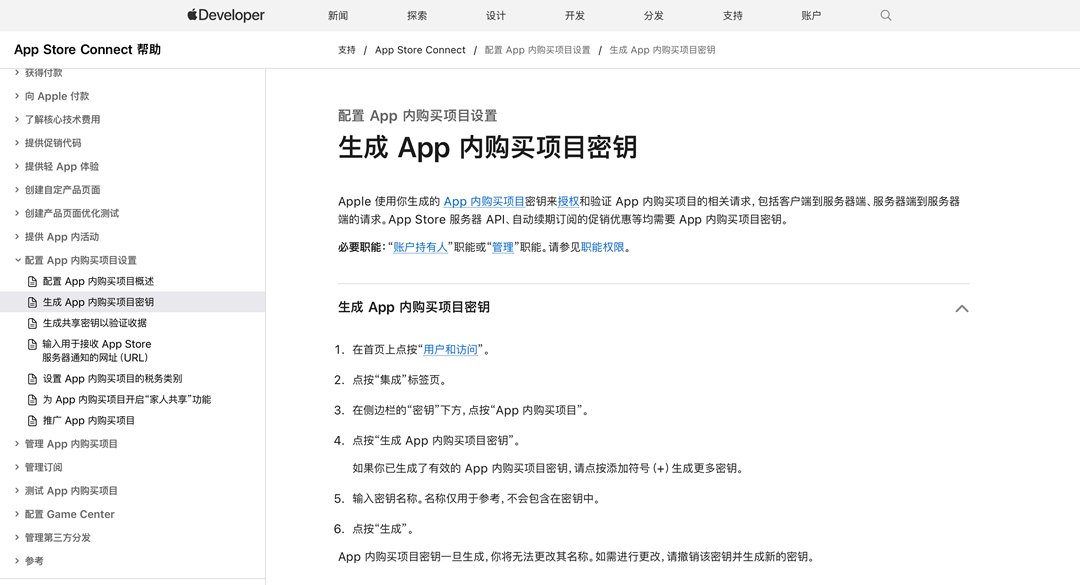Open the 设计 menu in top navigation
The image size is (1080, 585).
(x=496, y=15)
